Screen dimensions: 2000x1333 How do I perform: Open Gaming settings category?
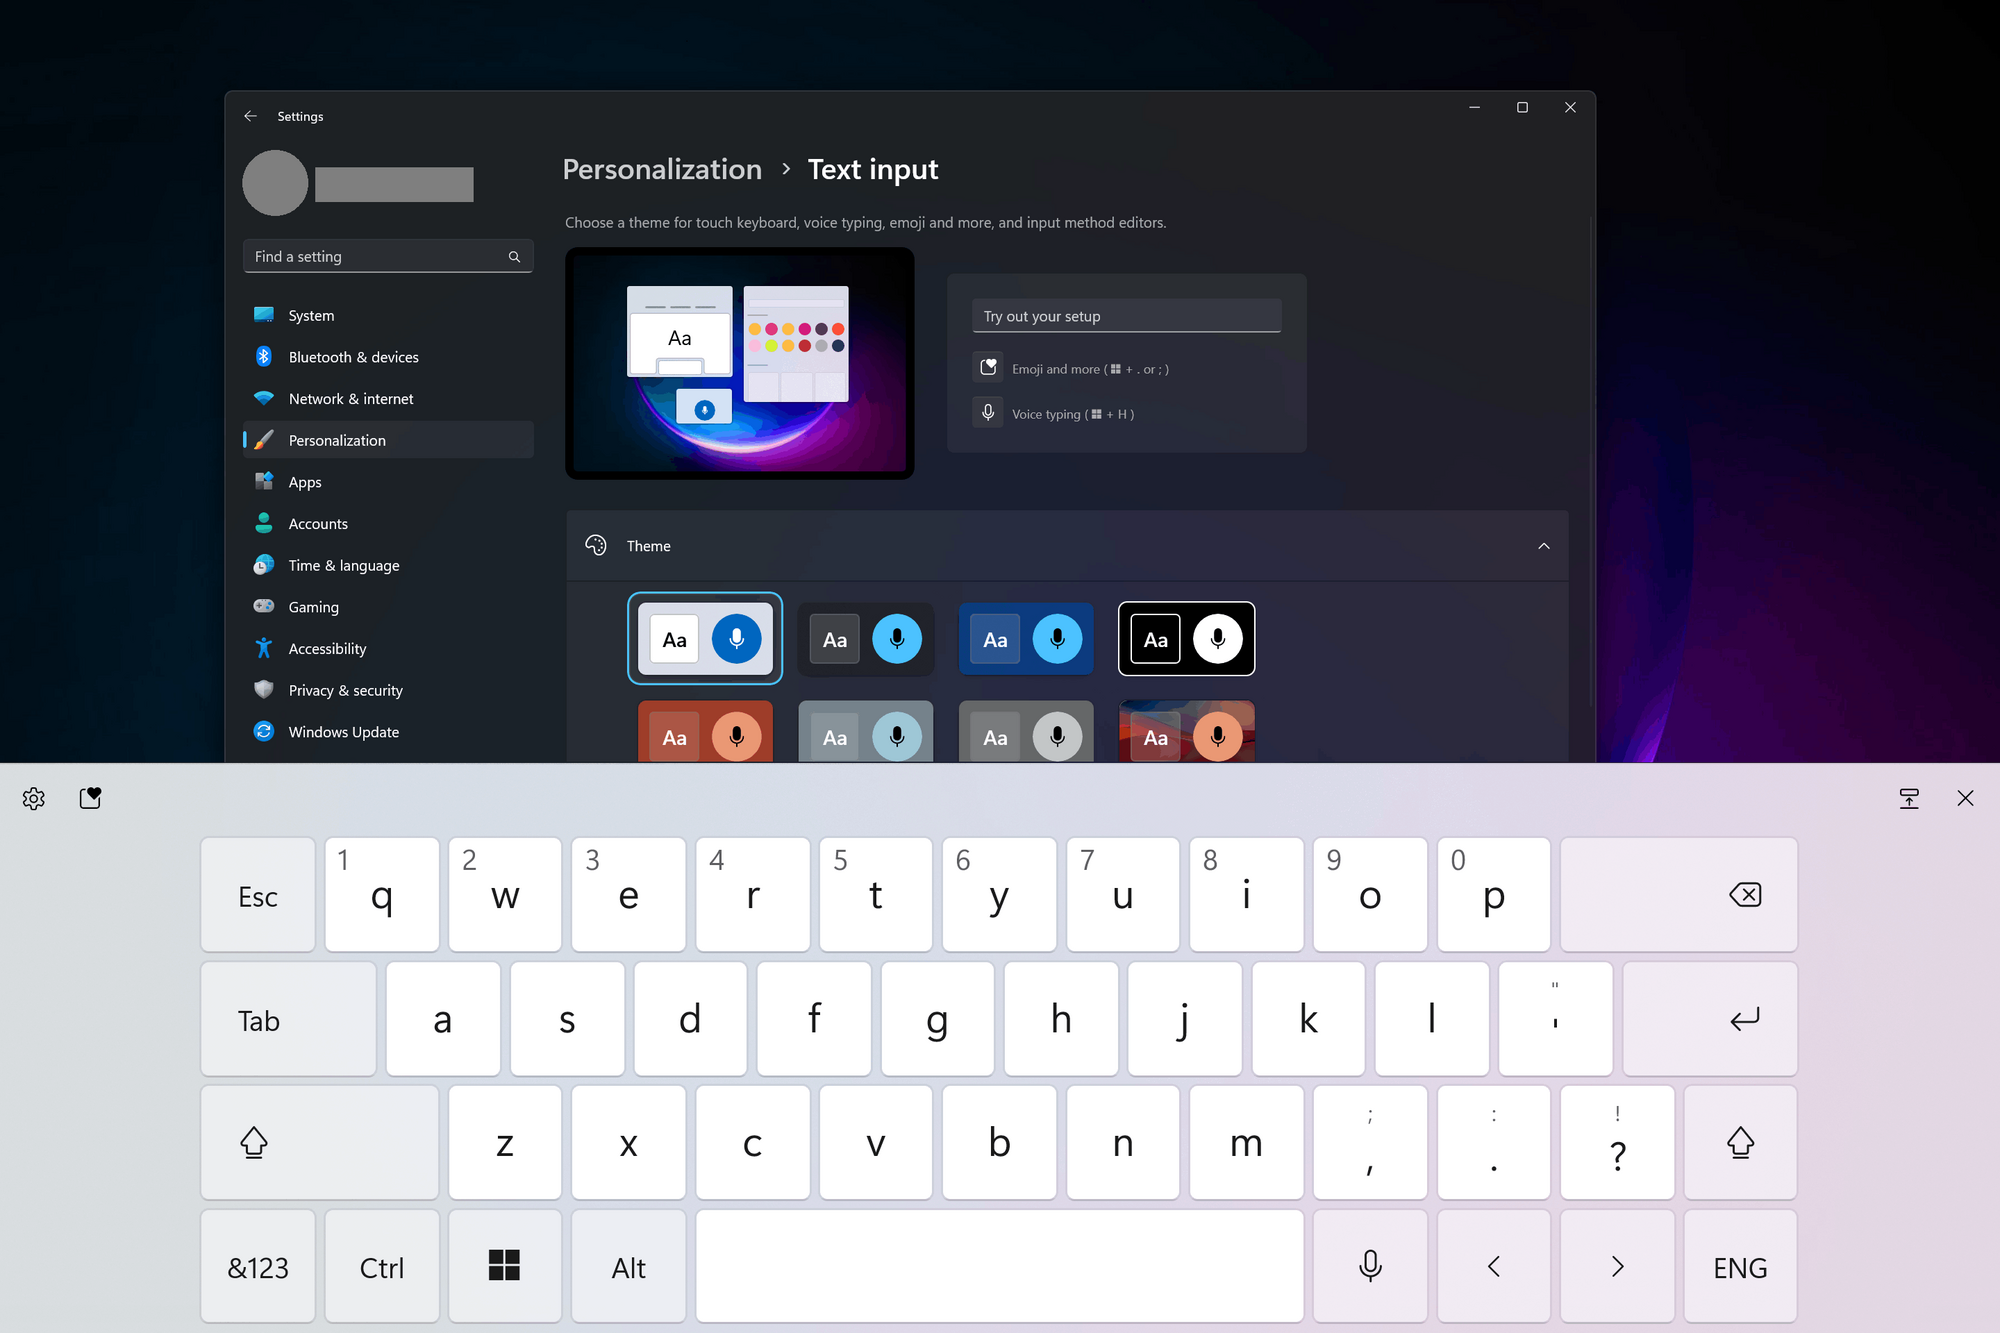tap(388, 607)
